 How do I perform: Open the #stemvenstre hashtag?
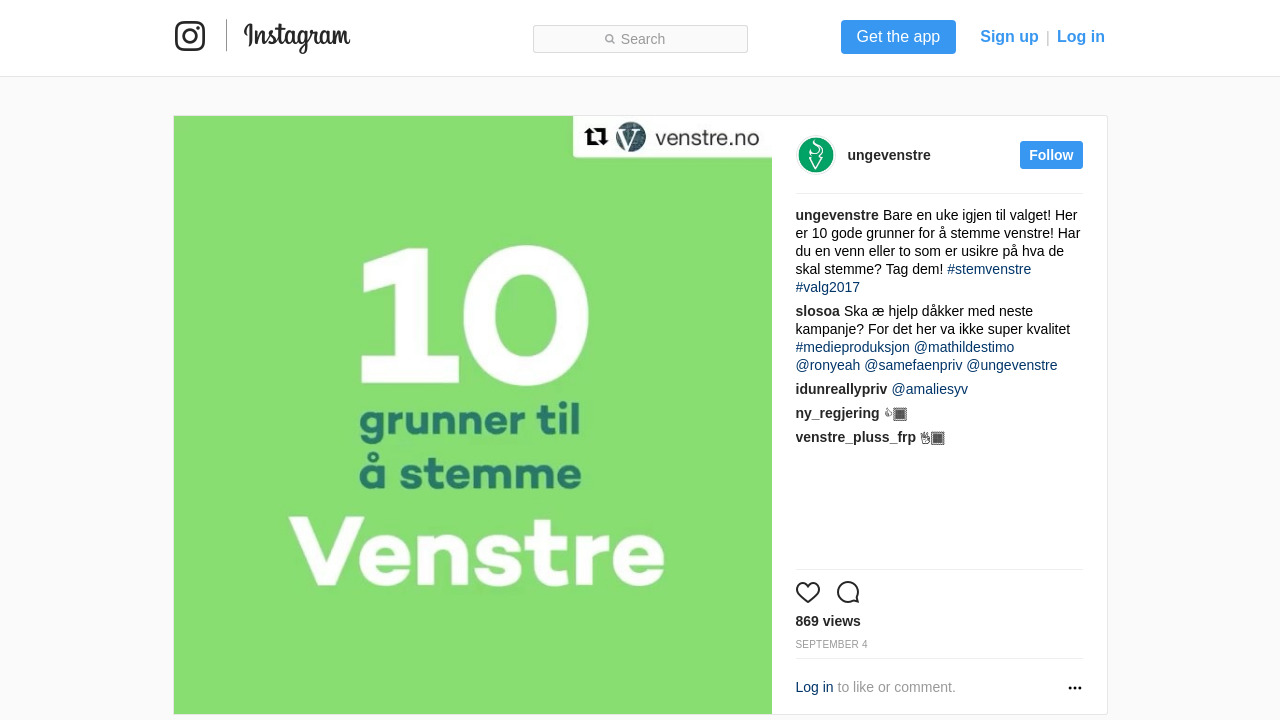pos(989,269)
